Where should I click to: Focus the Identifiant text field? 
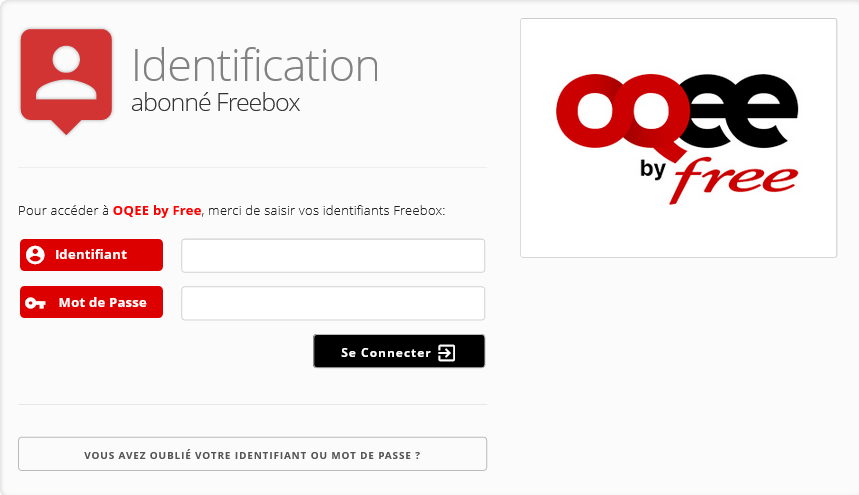tap(332, 255)
